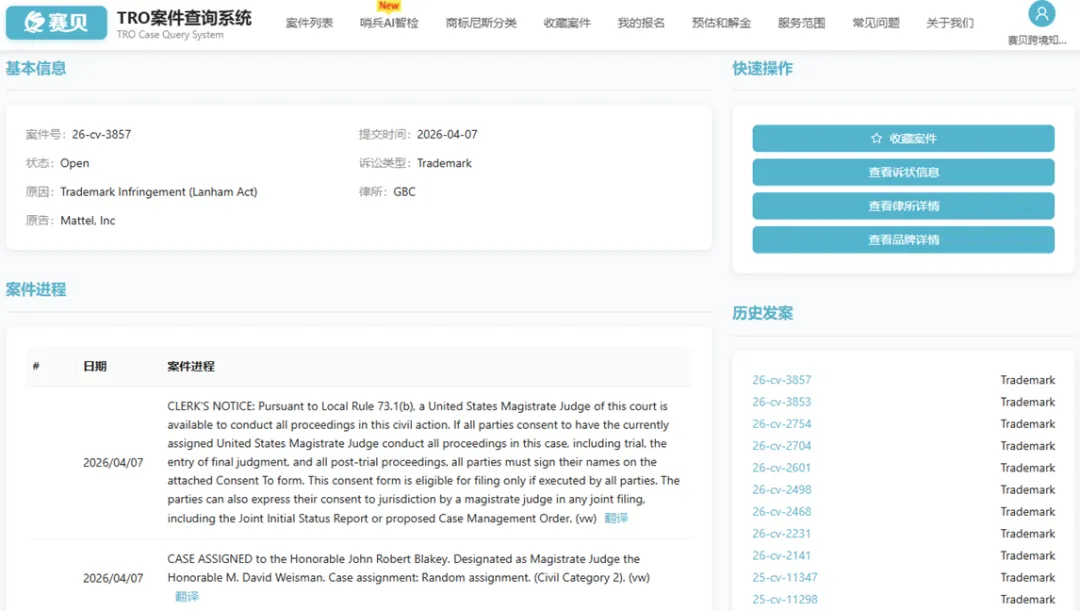Click the 案件进程 column header in table
Screen dimensions: 1080x611
[191, 366]
